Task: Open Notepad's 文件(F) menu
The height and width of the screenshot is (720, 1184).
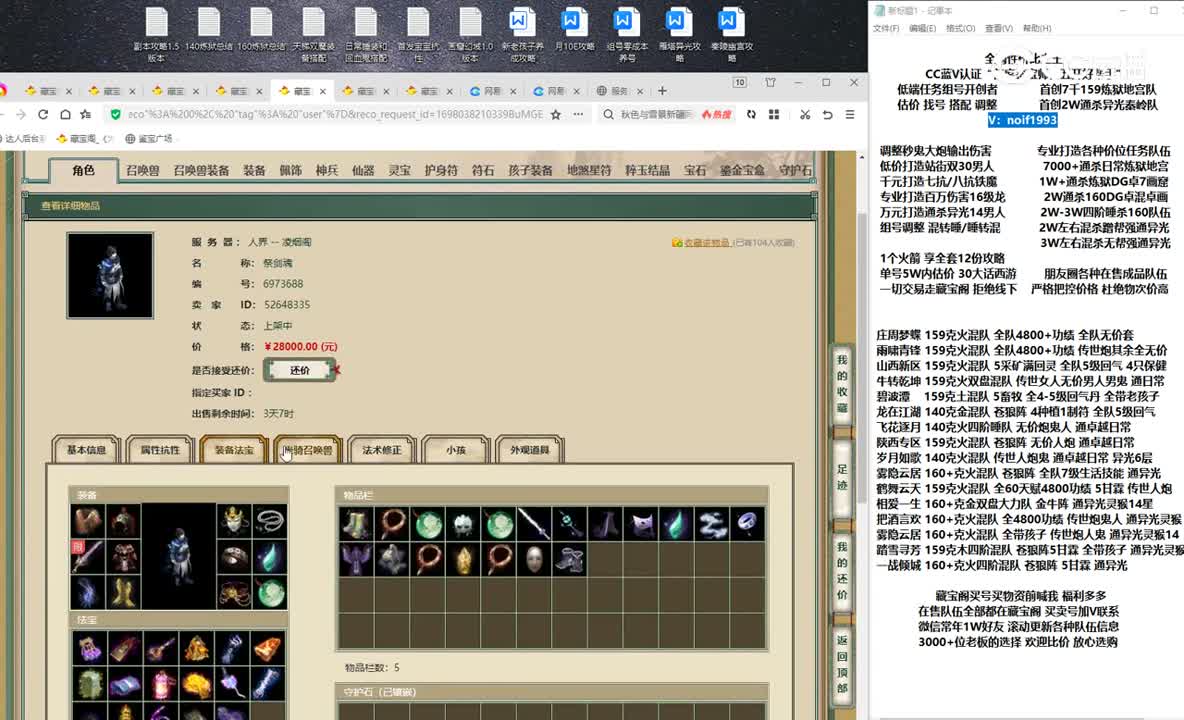Action: click(886, 29)
